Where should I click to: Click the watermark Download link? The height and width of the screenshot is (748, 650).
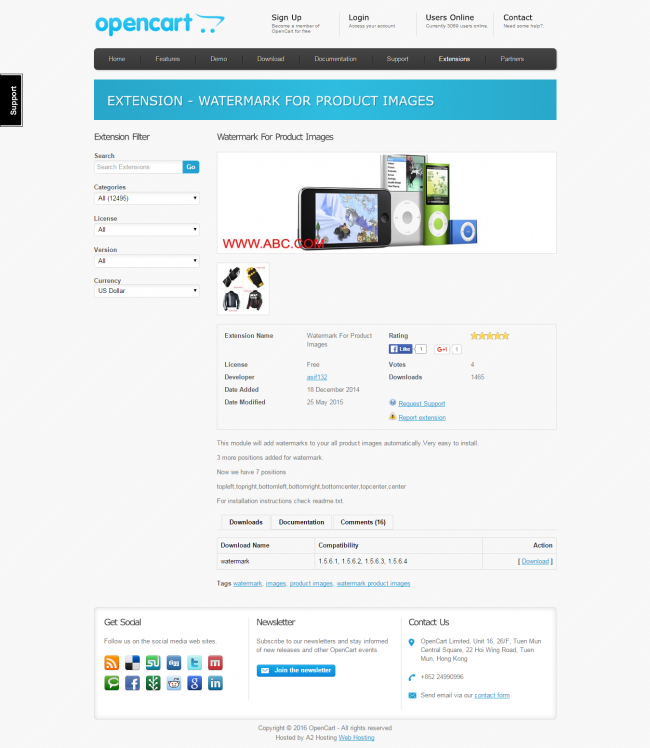click(x=535, y=561)
